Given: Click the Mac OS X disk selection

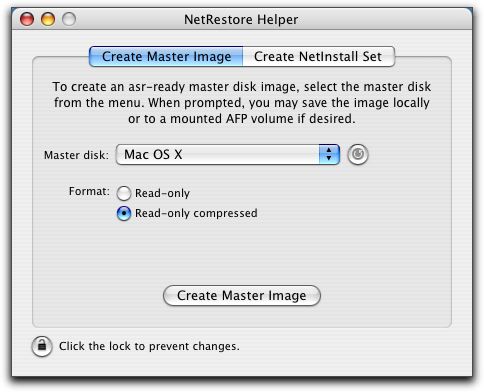Looking at the screenshot, I should pyautogui.click(x=153, y=154).
